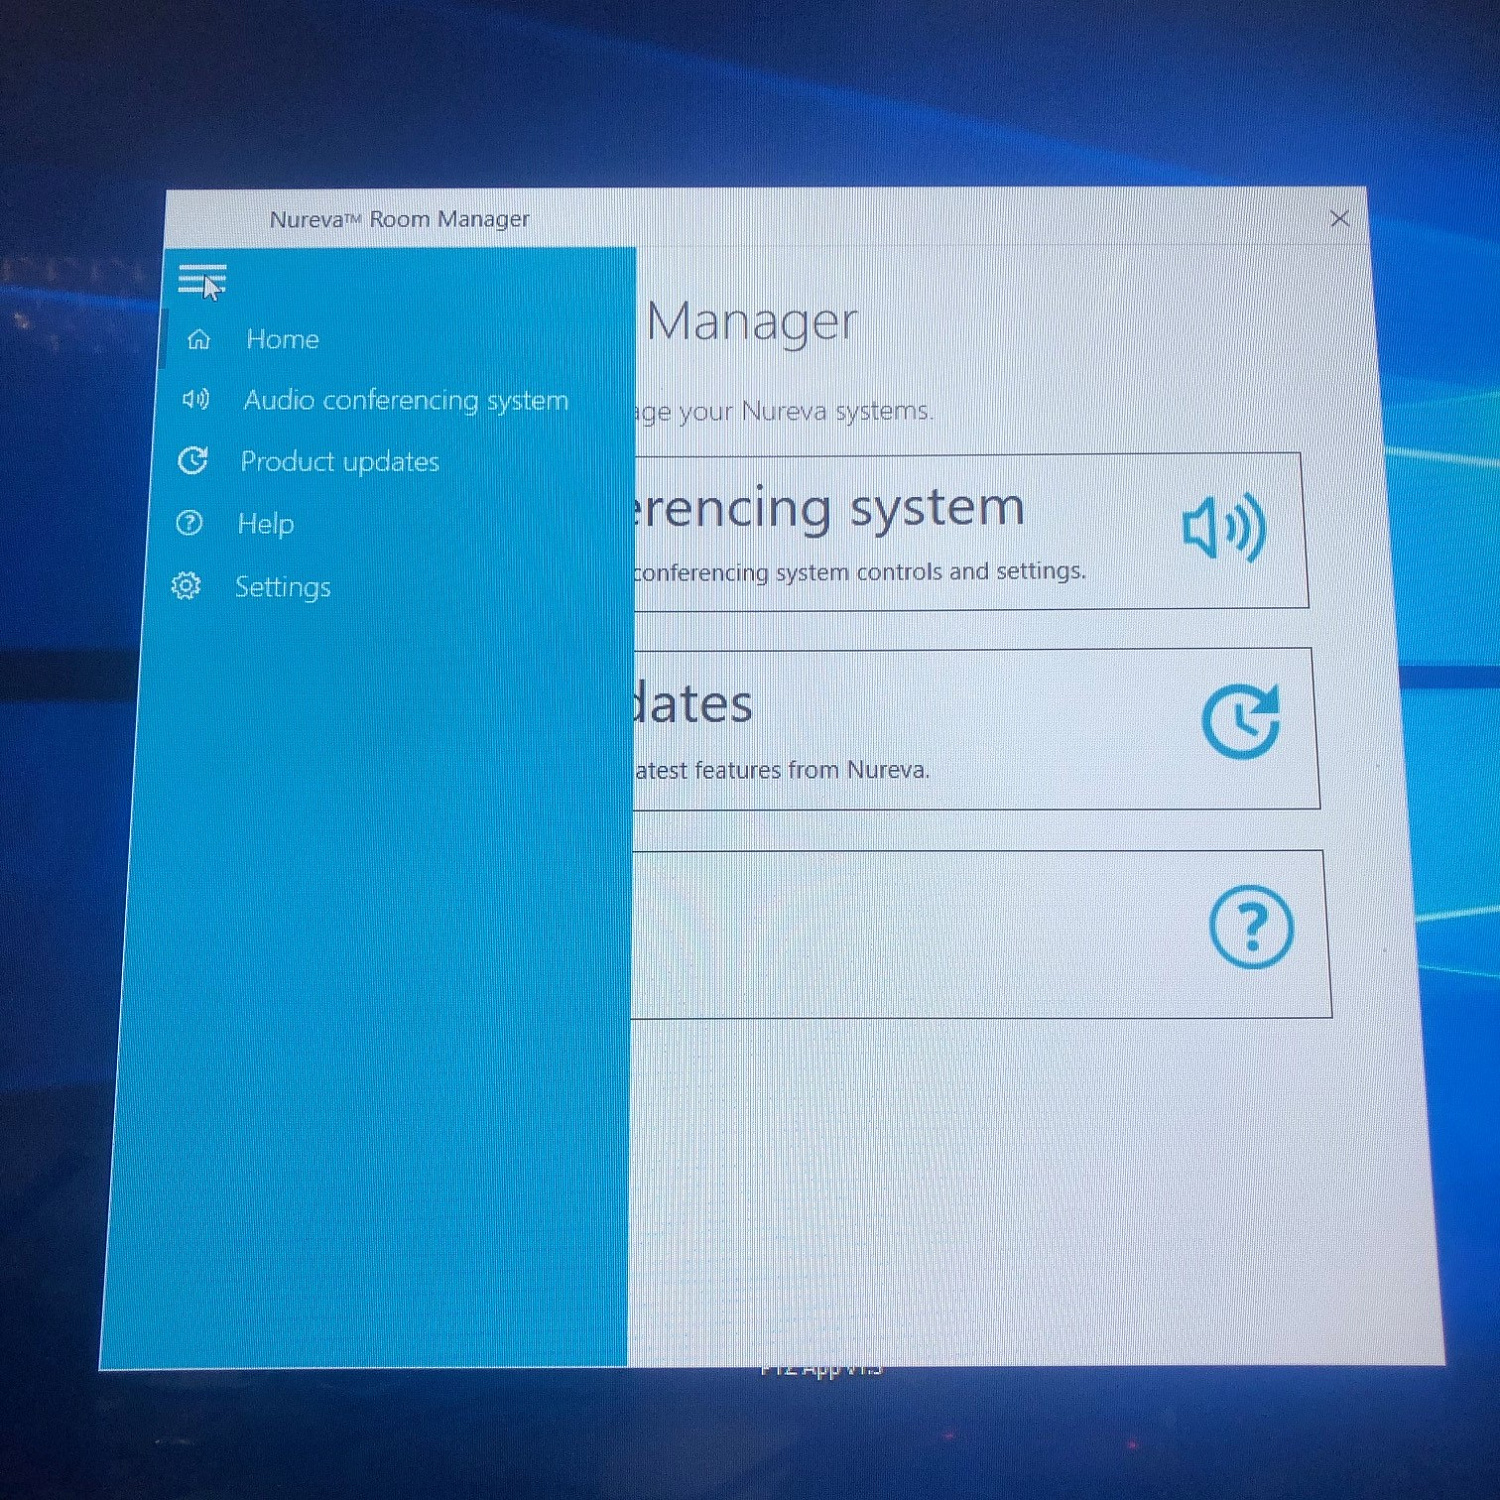Image resolution: width=1500 pixels, height=1500 pixels.
Task: Select Home in the sidebar menu
Action: (282, 340)
